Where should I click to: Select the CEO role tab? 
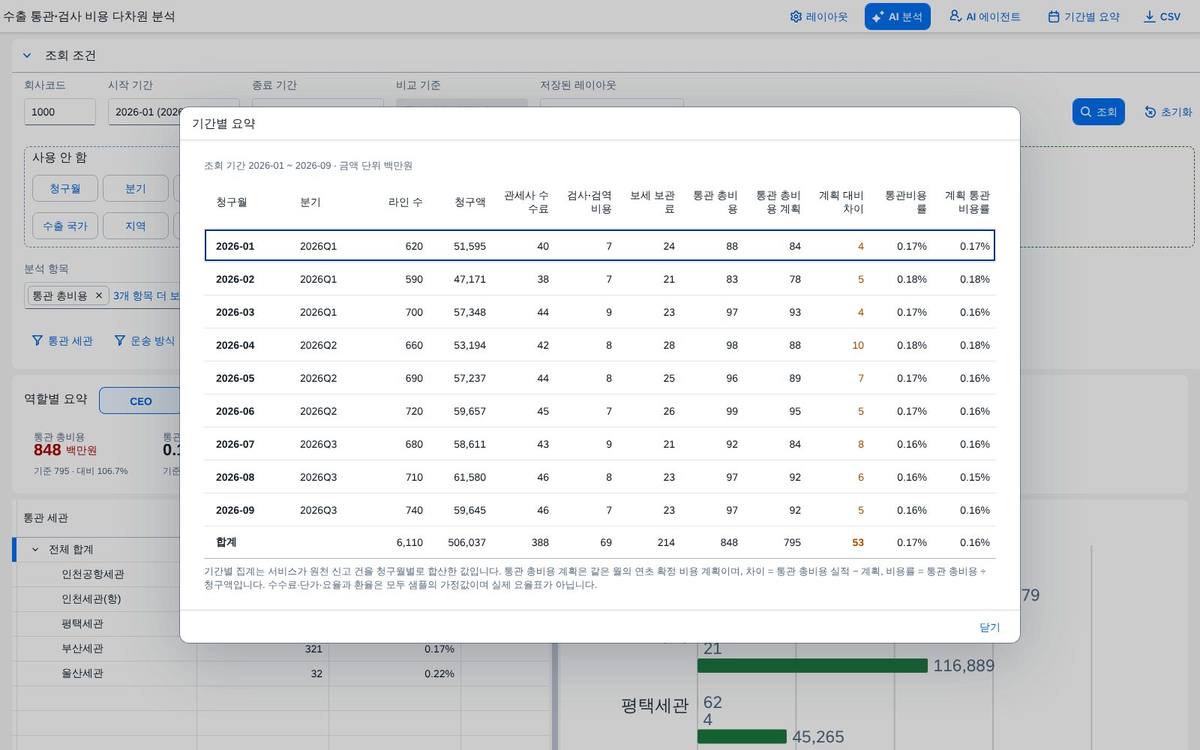(x=141, y=401)
